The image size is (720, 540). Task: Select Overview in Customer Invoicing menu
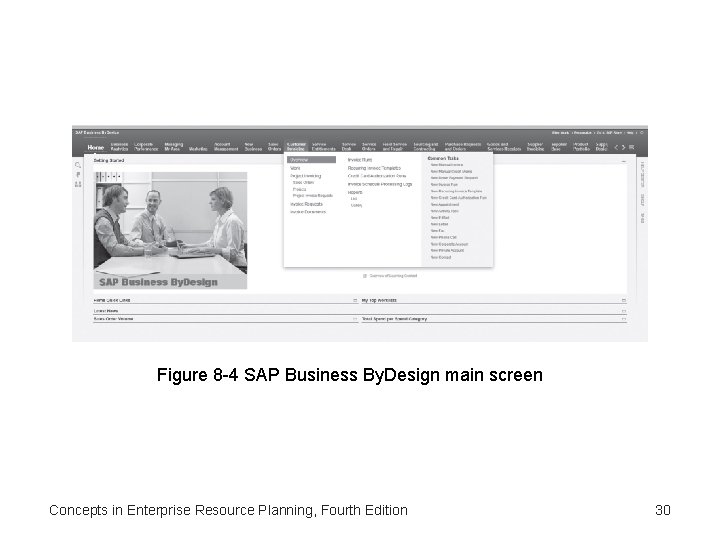point(311,160)
